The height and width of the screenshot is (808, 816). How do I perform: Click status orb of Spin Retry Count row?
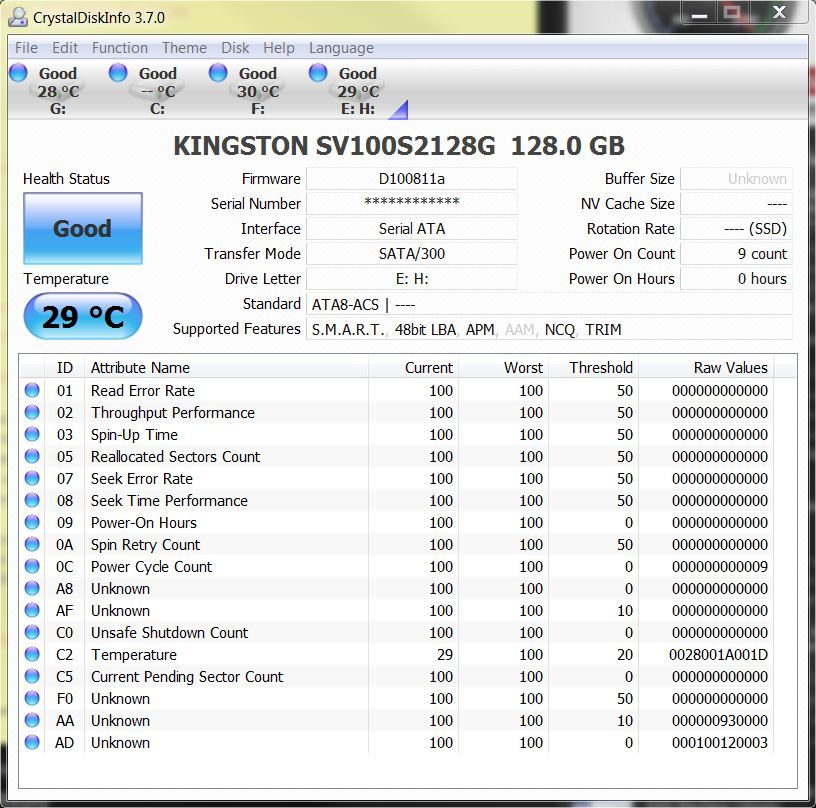pos(32,544)
